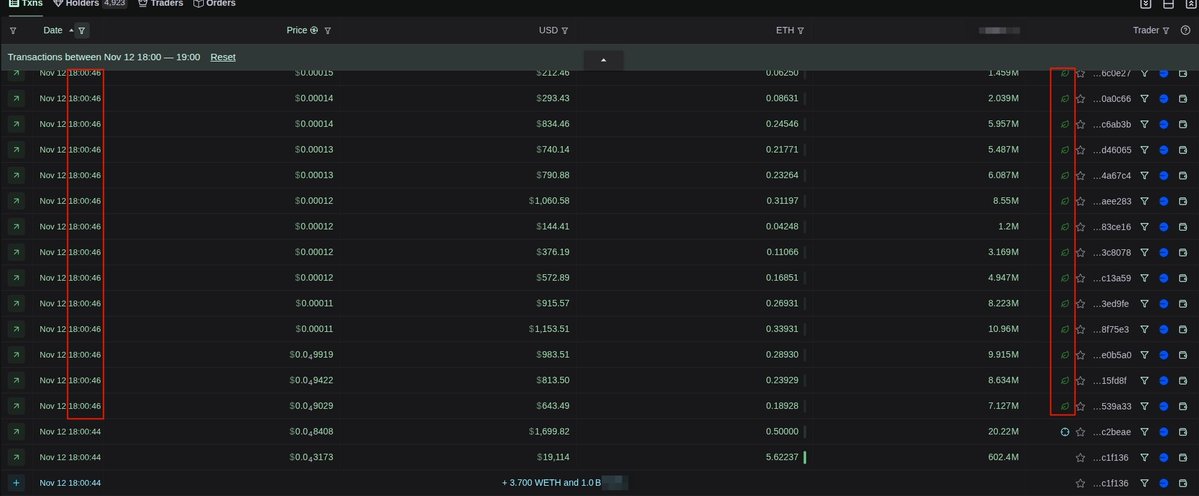Star the trader ...aee283
This screenshot has height=496, width=1199.
click(x=1080, y=201)
